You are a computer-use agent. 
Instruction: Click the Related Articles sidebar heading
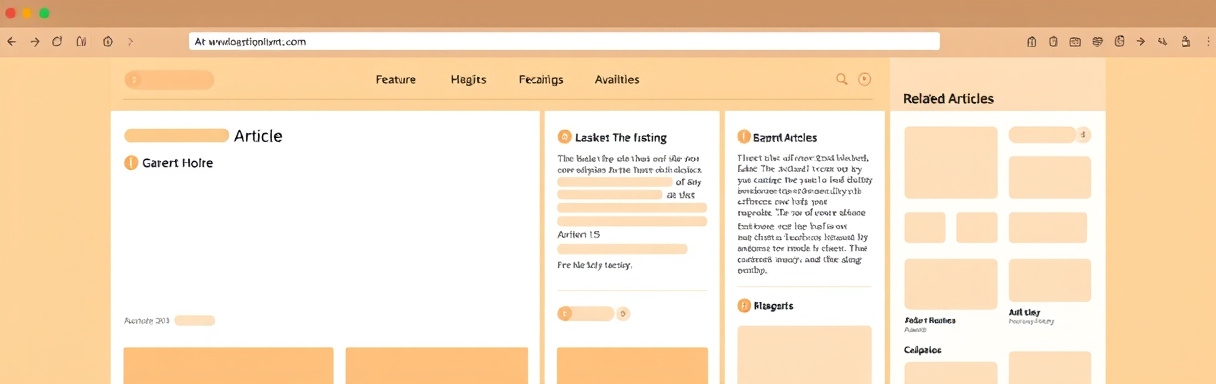[948, 99]
